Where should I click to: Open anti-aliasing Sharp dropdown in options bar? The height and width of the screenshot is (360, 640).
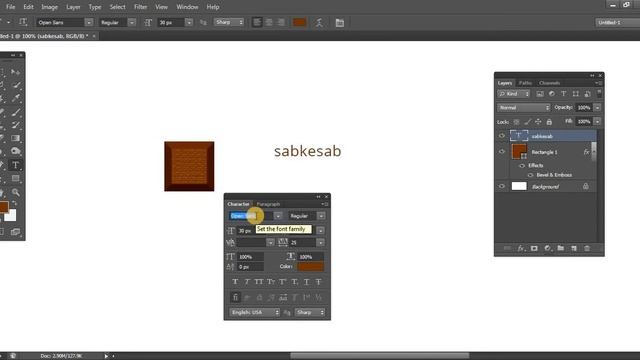[x=229, y=22]
